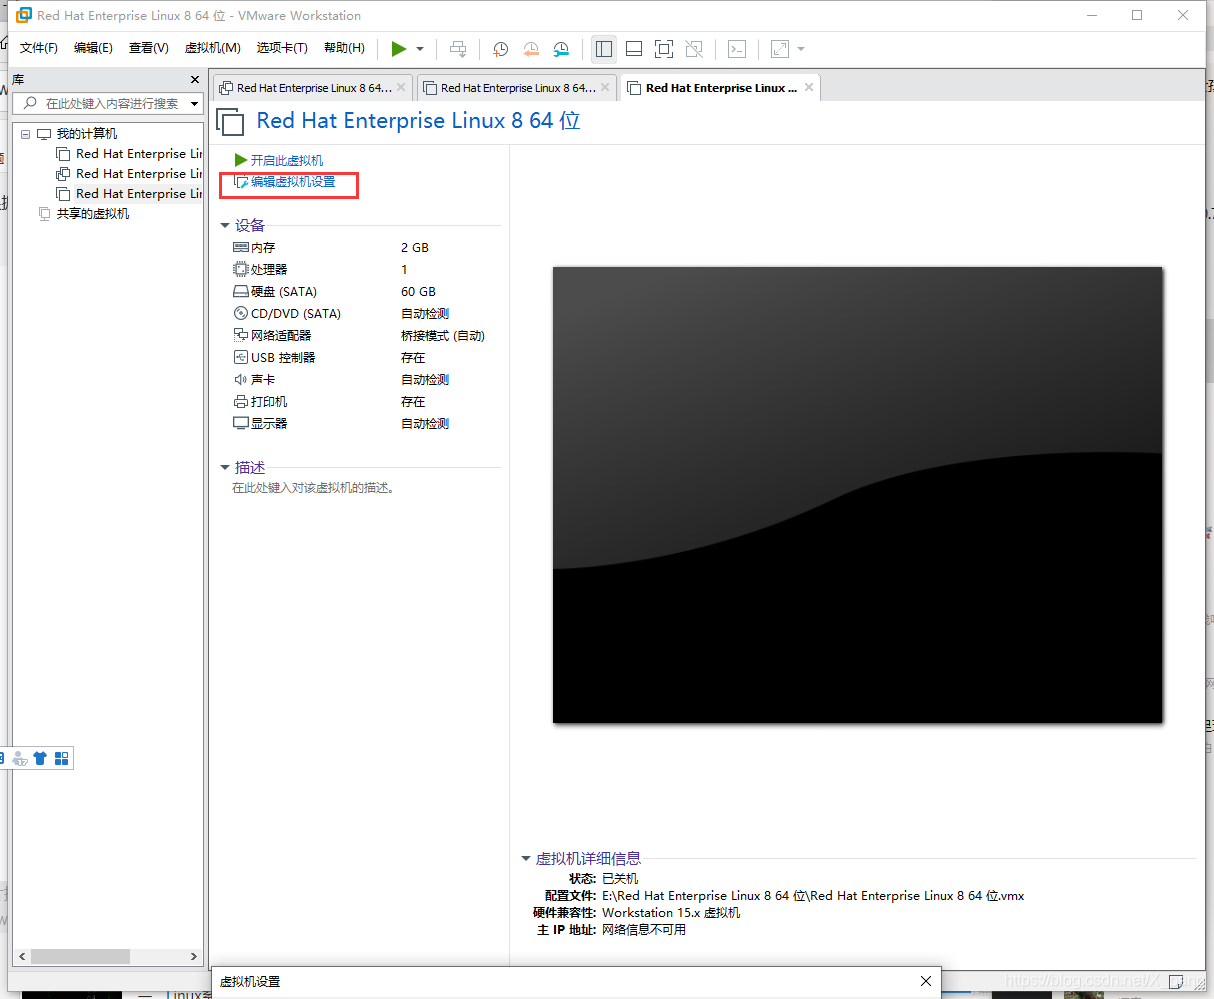The height and width of the screenshot is (999, 1214).
Task: Open the 编辑(E) menu
Action: (x=93, y=48)
